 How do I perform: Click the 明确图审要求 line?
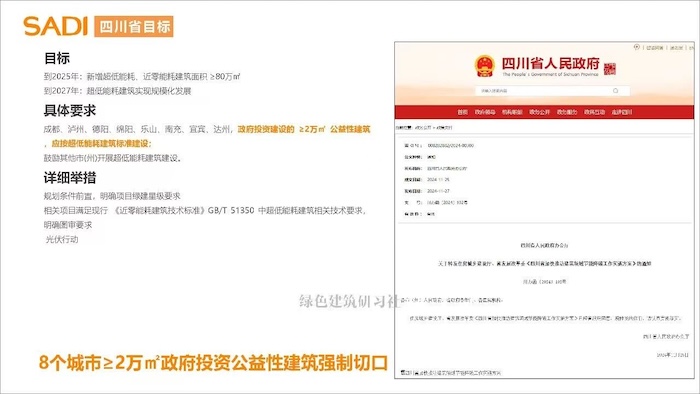(68, 225)
